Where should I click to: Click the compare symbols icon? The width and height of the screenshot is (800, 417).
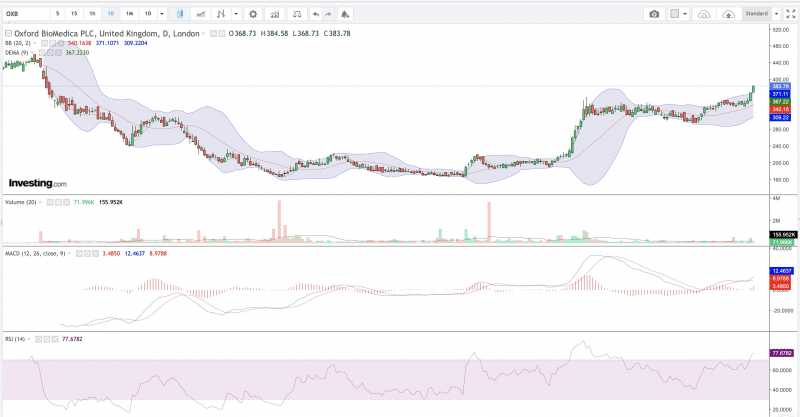click(x=275, y=14)
